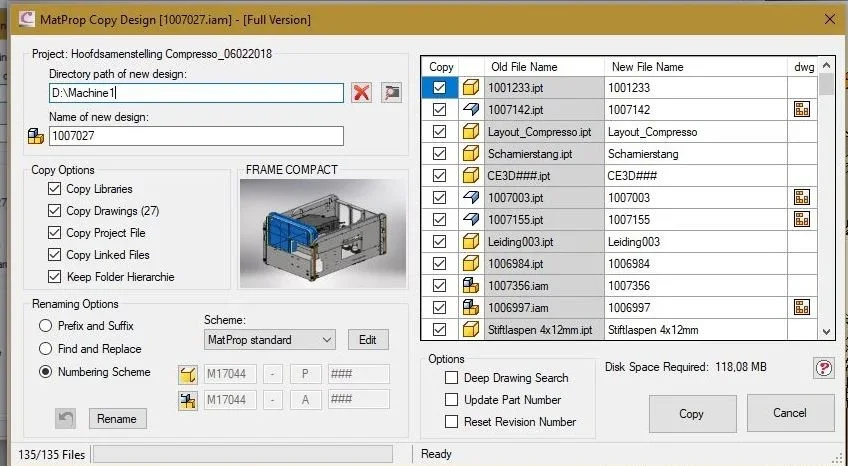Click the dwg icon for 1006997.iam
The width and height of the screenshot is (848, 466).
[x=801, y=307]
